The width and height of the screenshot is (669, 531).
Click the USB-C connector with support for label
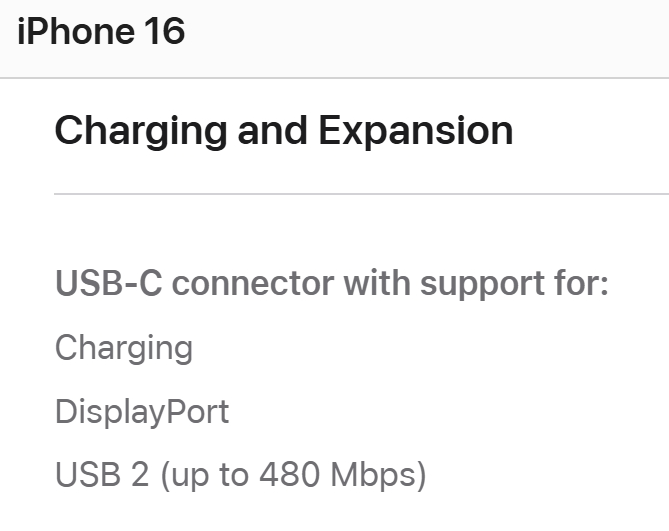point(332,284)
